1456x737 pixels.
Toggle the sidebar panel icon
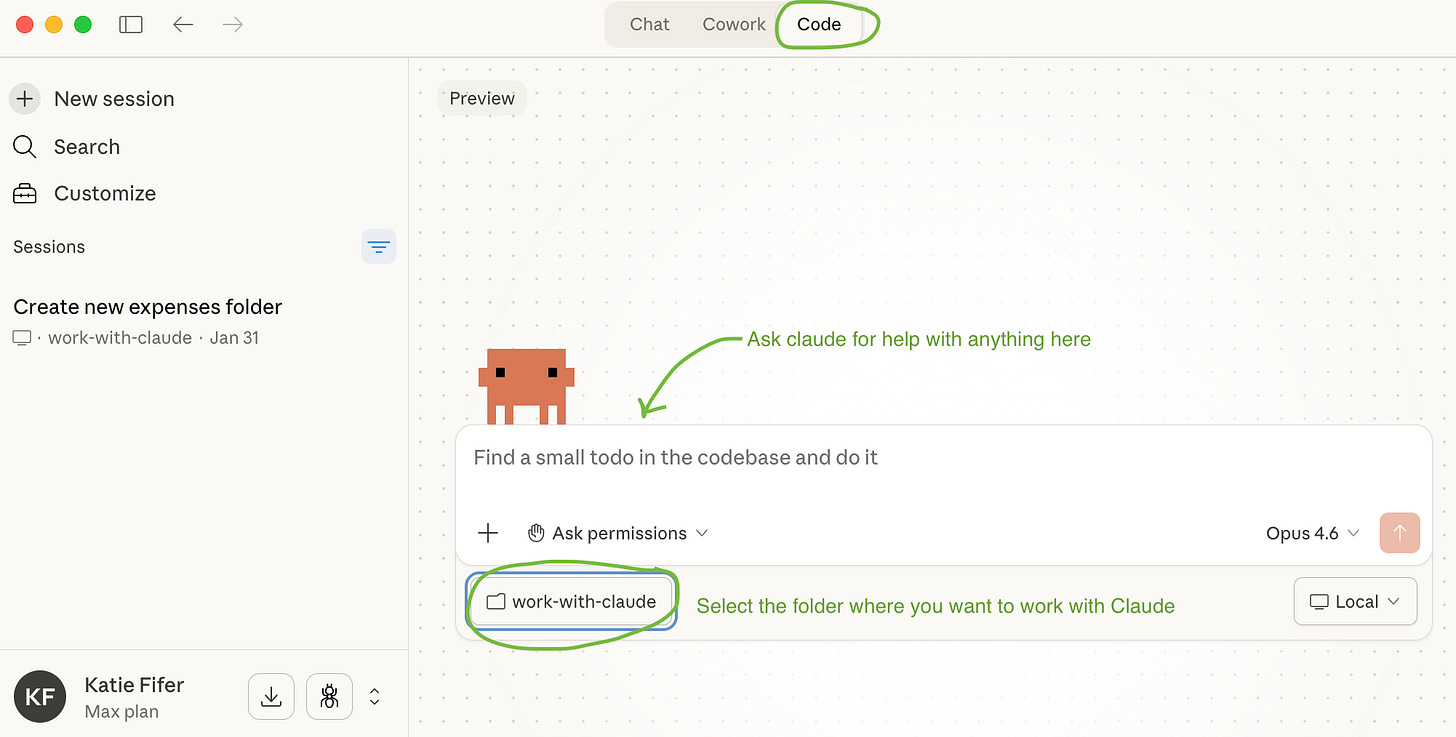(131, 25)
